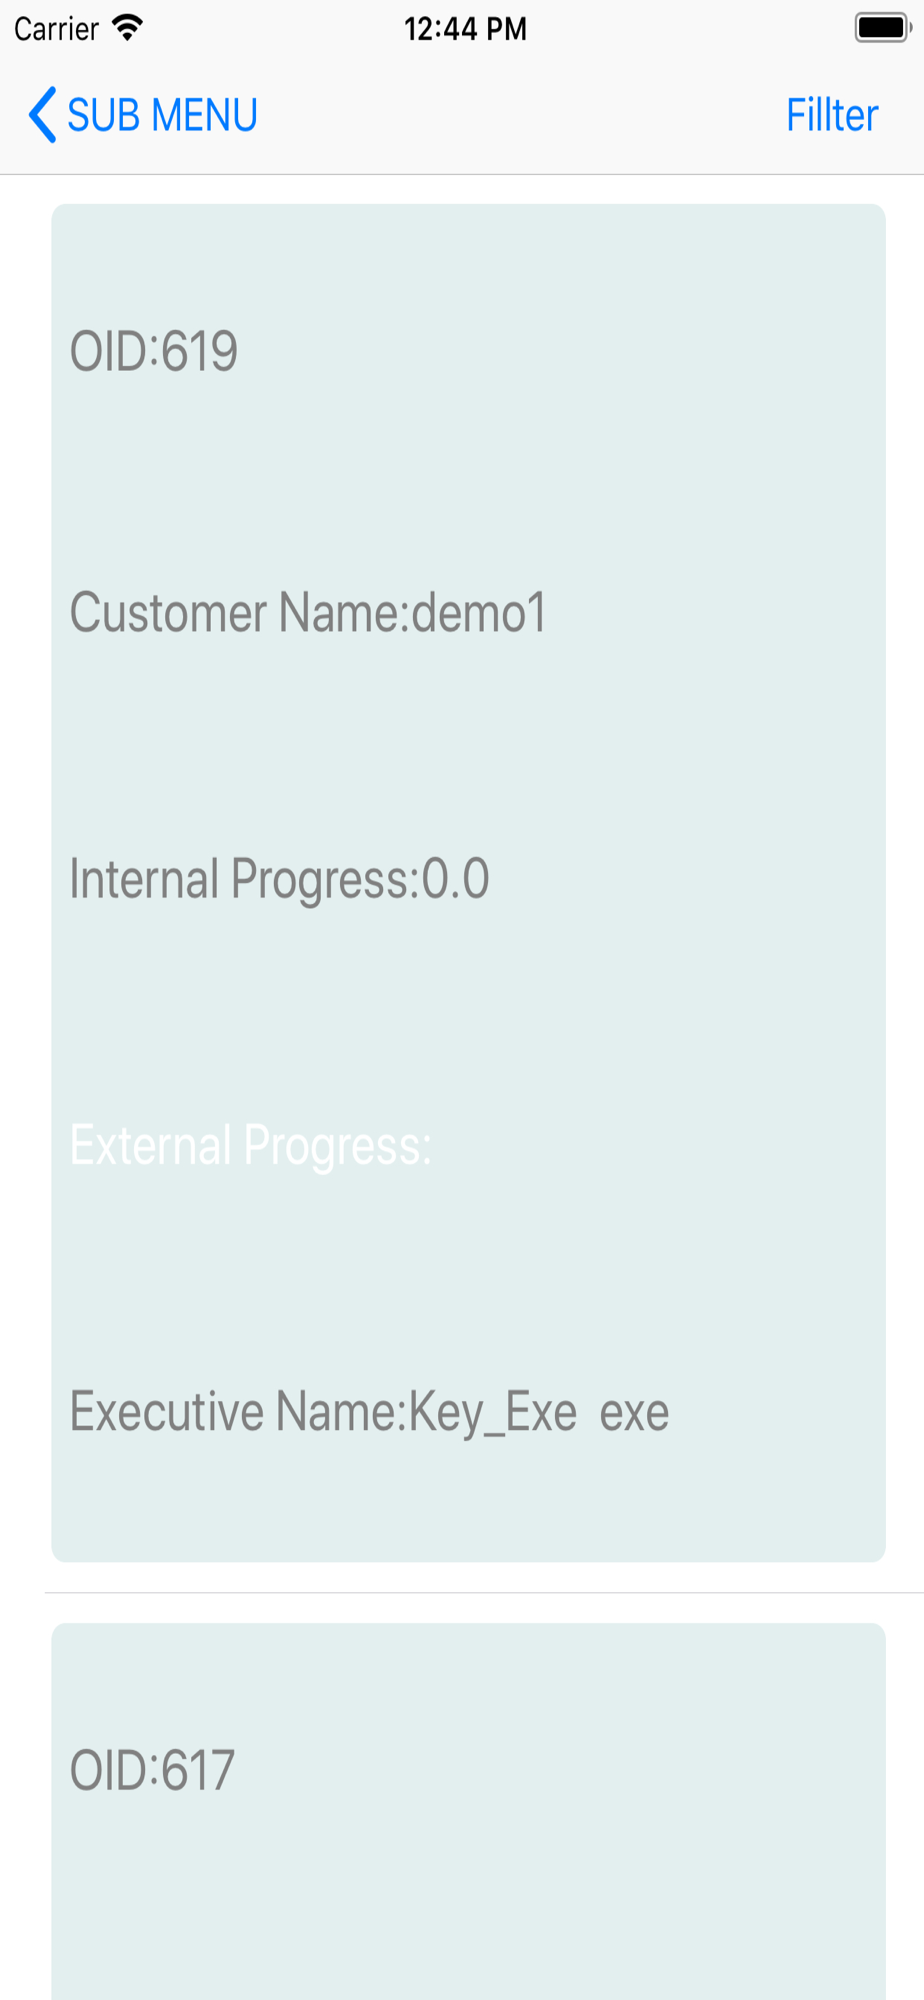Open the Fillter option
This screenshot has width=924, height=2000.
pyautogui.click(x=831, y=115)
